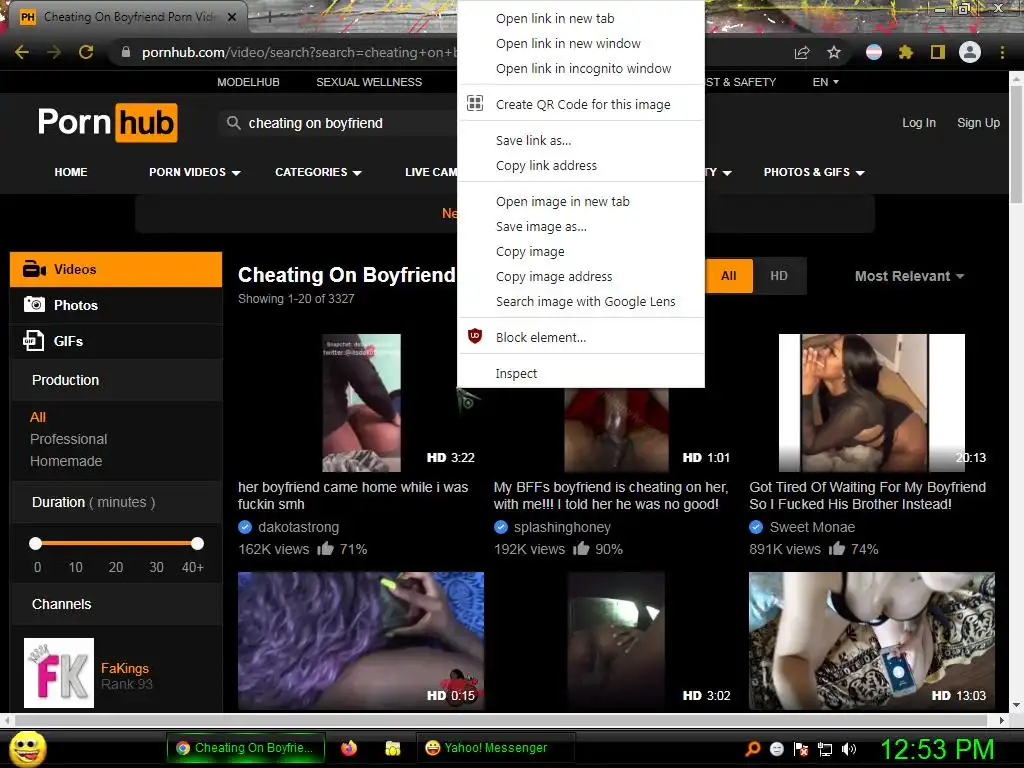Toggle the browser side panel icon
The height and width of the screenshot is (768, 1024).
click(x=938, y=52)
